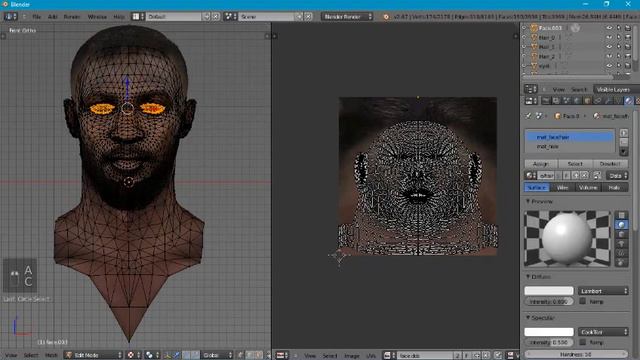Collapse the Preview panel

(x=528, y=201)
